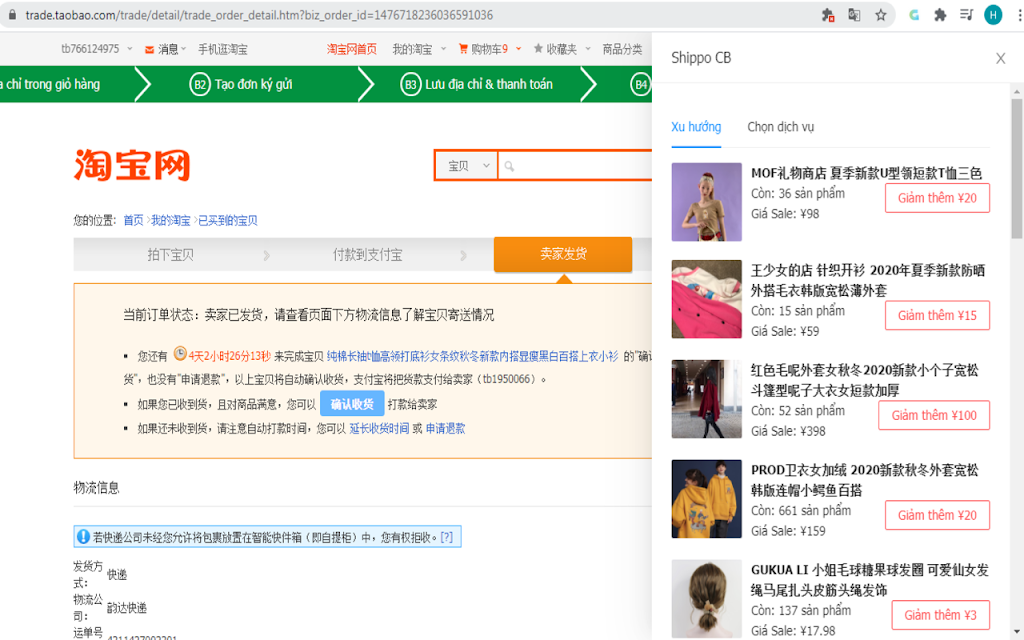1024x640 pixels.
Task: Click the 首页 breadcrumb link
Action: coord(133,221)
